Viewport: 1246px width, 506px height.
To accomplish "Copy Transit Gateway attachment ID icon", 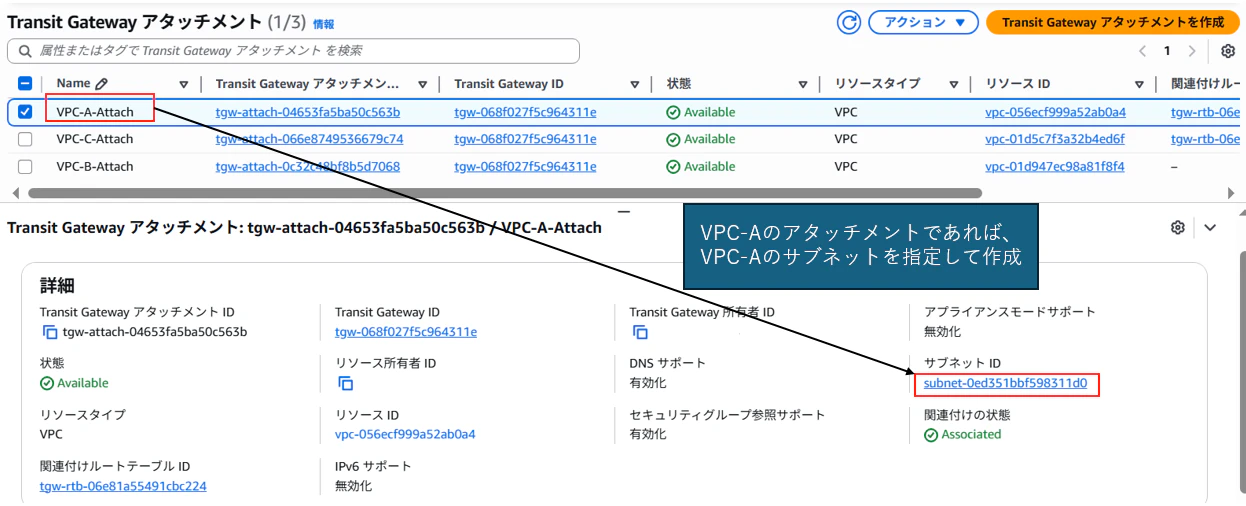I will pos(49,332).
